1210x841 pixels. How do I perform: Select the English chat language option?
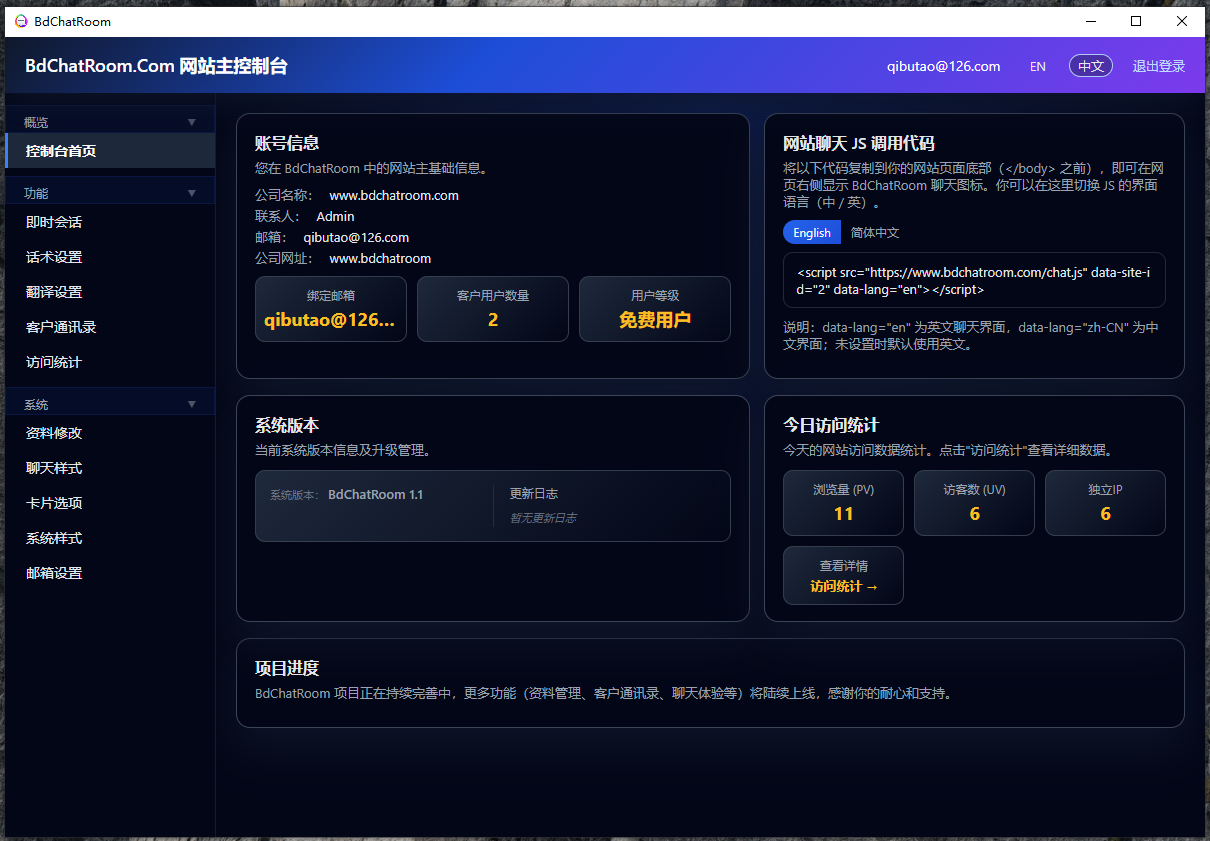pyautogui.click(x=812, y=232)
